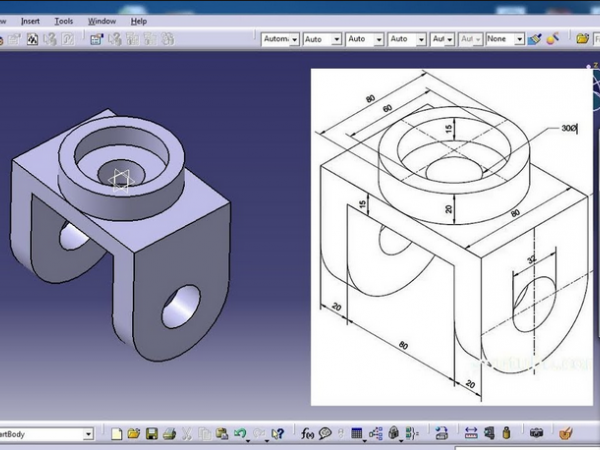The width and height of the screenshot is (600, 450).
Task: Click the wizard hat icon beside the brush
Action: pyautogui.click(x=553, y=39)
